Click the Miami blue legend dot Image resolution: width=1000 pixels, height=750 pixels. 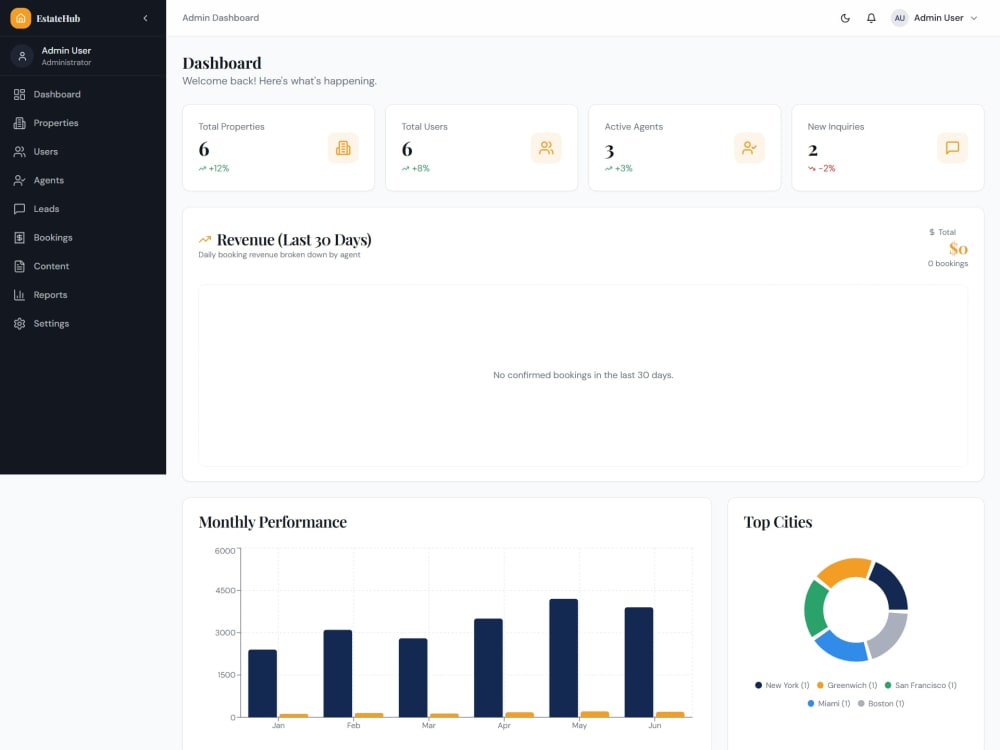(811, 703)
